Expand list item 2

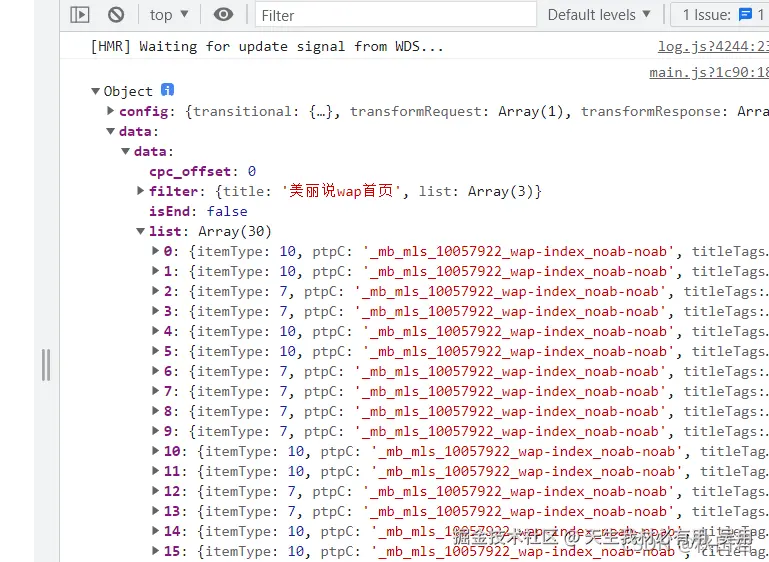click(x=155, y=291)
